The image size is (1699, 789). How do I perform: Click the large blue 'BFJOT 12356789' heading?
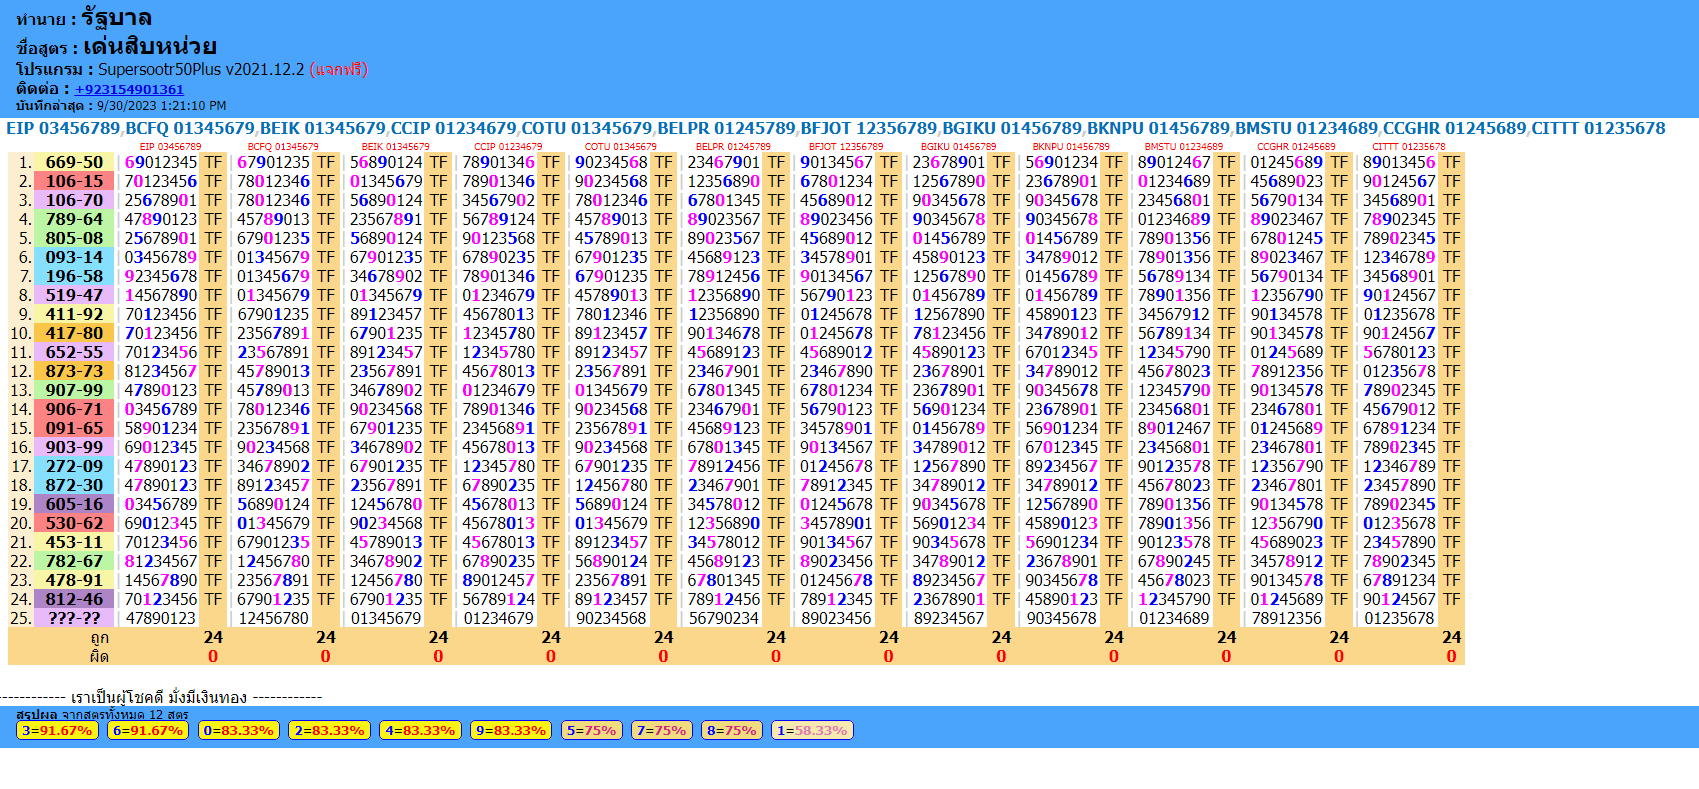(869, 128)
